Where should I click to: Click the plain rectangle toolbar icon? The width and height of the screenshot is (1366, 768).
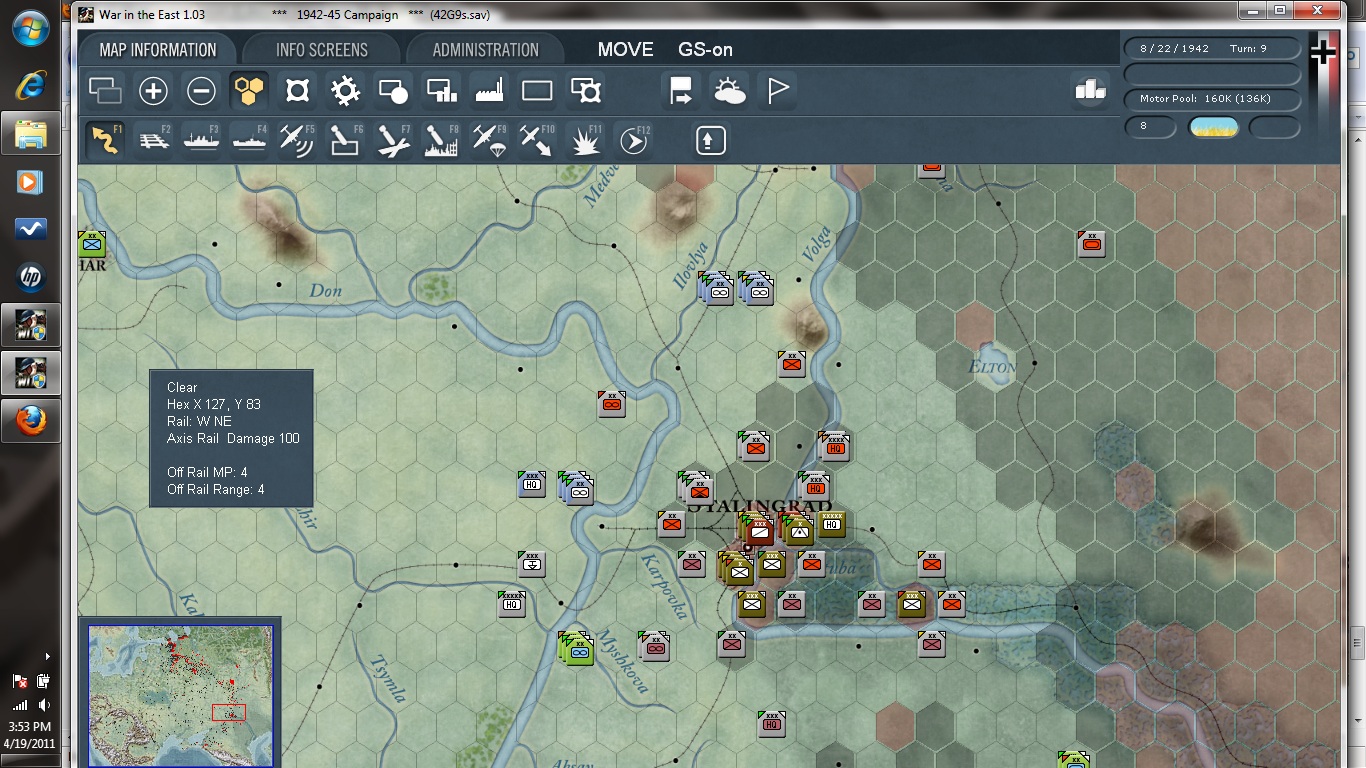537,92
